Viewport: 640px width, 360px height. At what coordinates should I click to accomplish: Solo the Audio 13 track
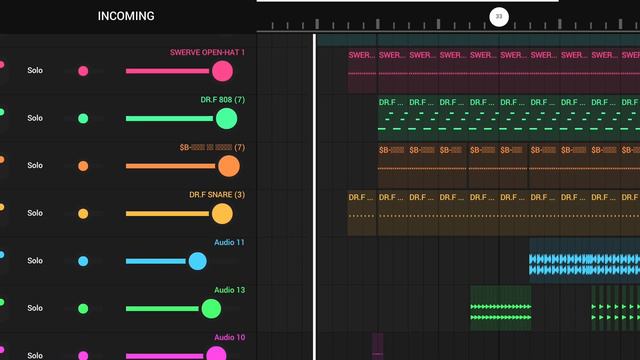(35, 308)
